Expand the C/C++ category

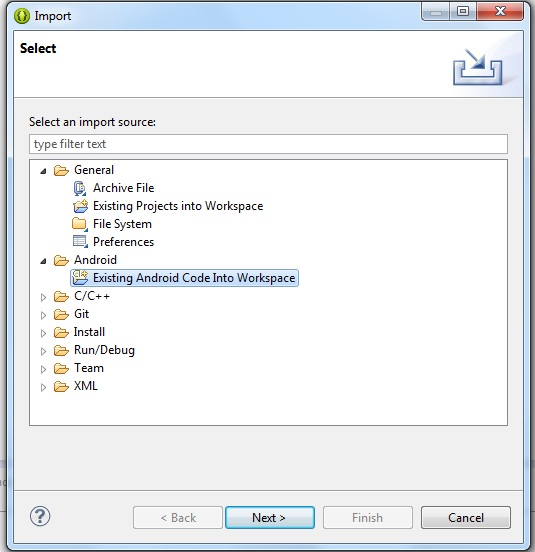click(43, 297)
